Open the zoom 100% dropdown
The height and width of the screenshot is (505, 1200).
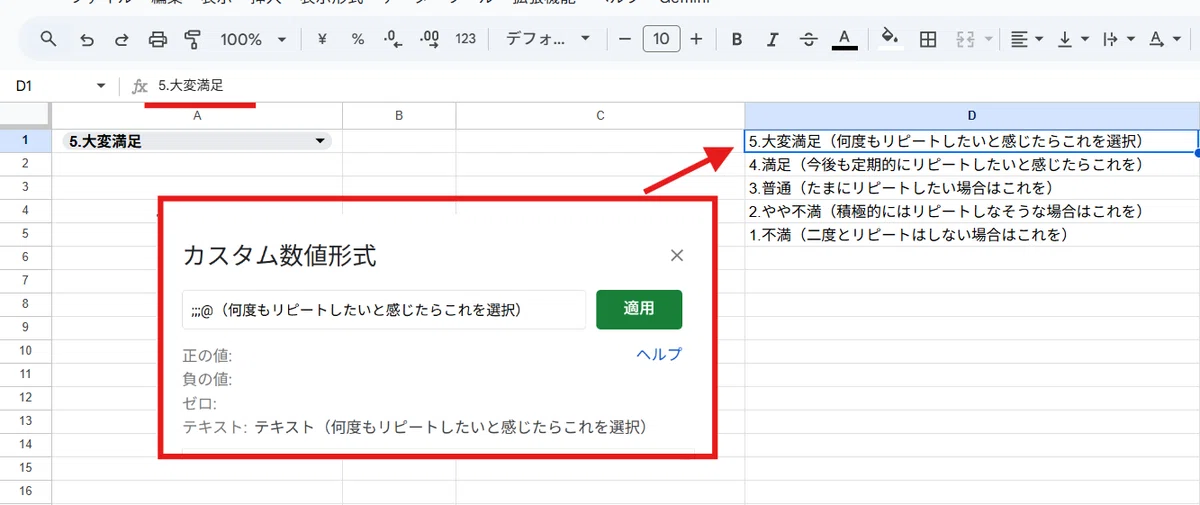coord(252,40)
